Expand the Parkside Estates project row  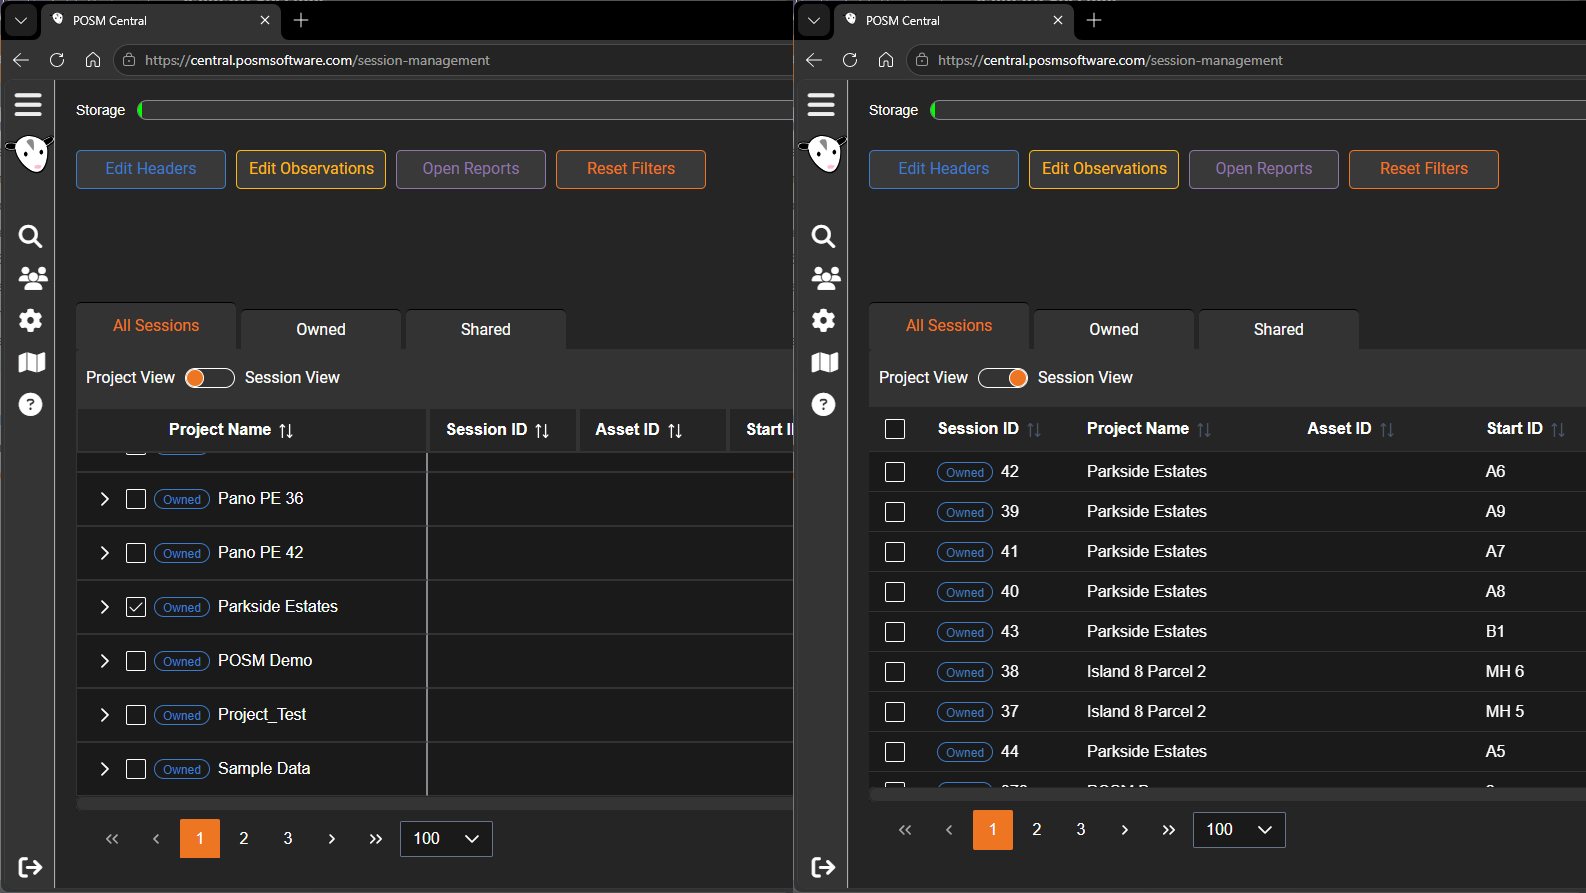pyautogui.click(x=104, y=607)
